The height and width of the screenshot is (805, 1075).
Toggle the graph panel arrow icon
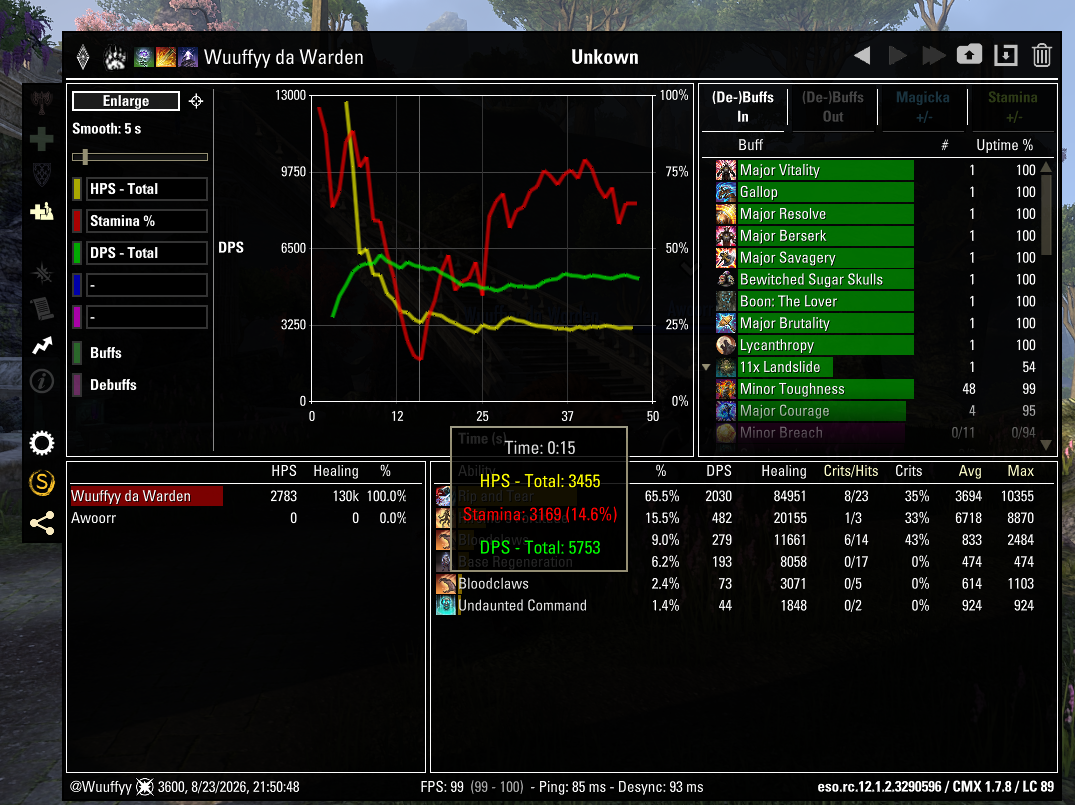(x=42, y=345)
